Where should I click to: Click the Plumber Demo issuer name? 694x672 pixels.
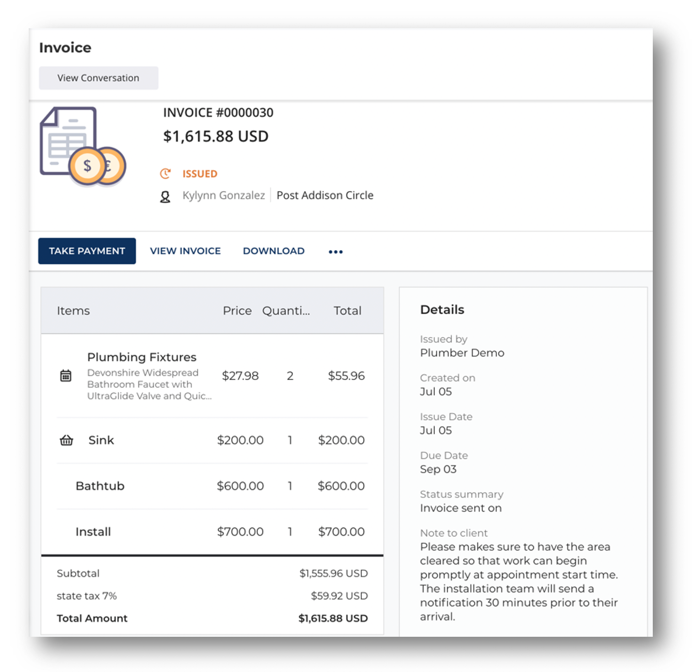(462, 353)
